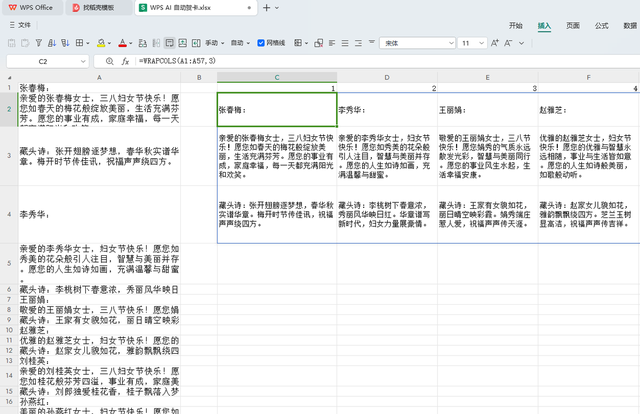Switch to the WPS Office home tab
The image size is (640, 414).
pos(32,8)
